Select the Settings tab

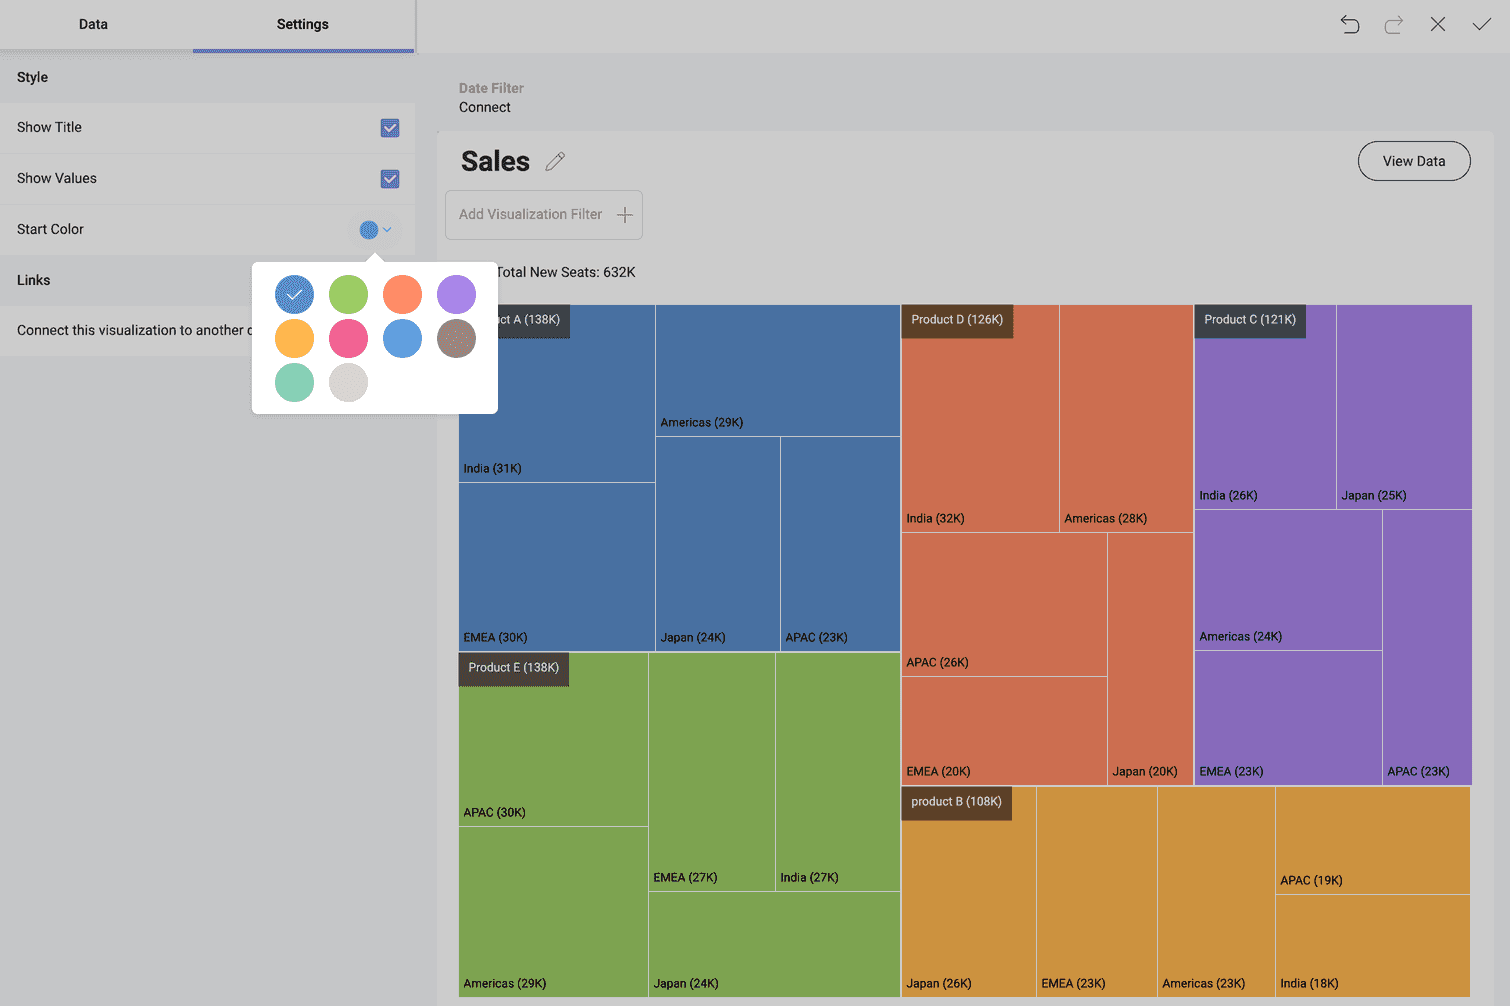[303, 24]
